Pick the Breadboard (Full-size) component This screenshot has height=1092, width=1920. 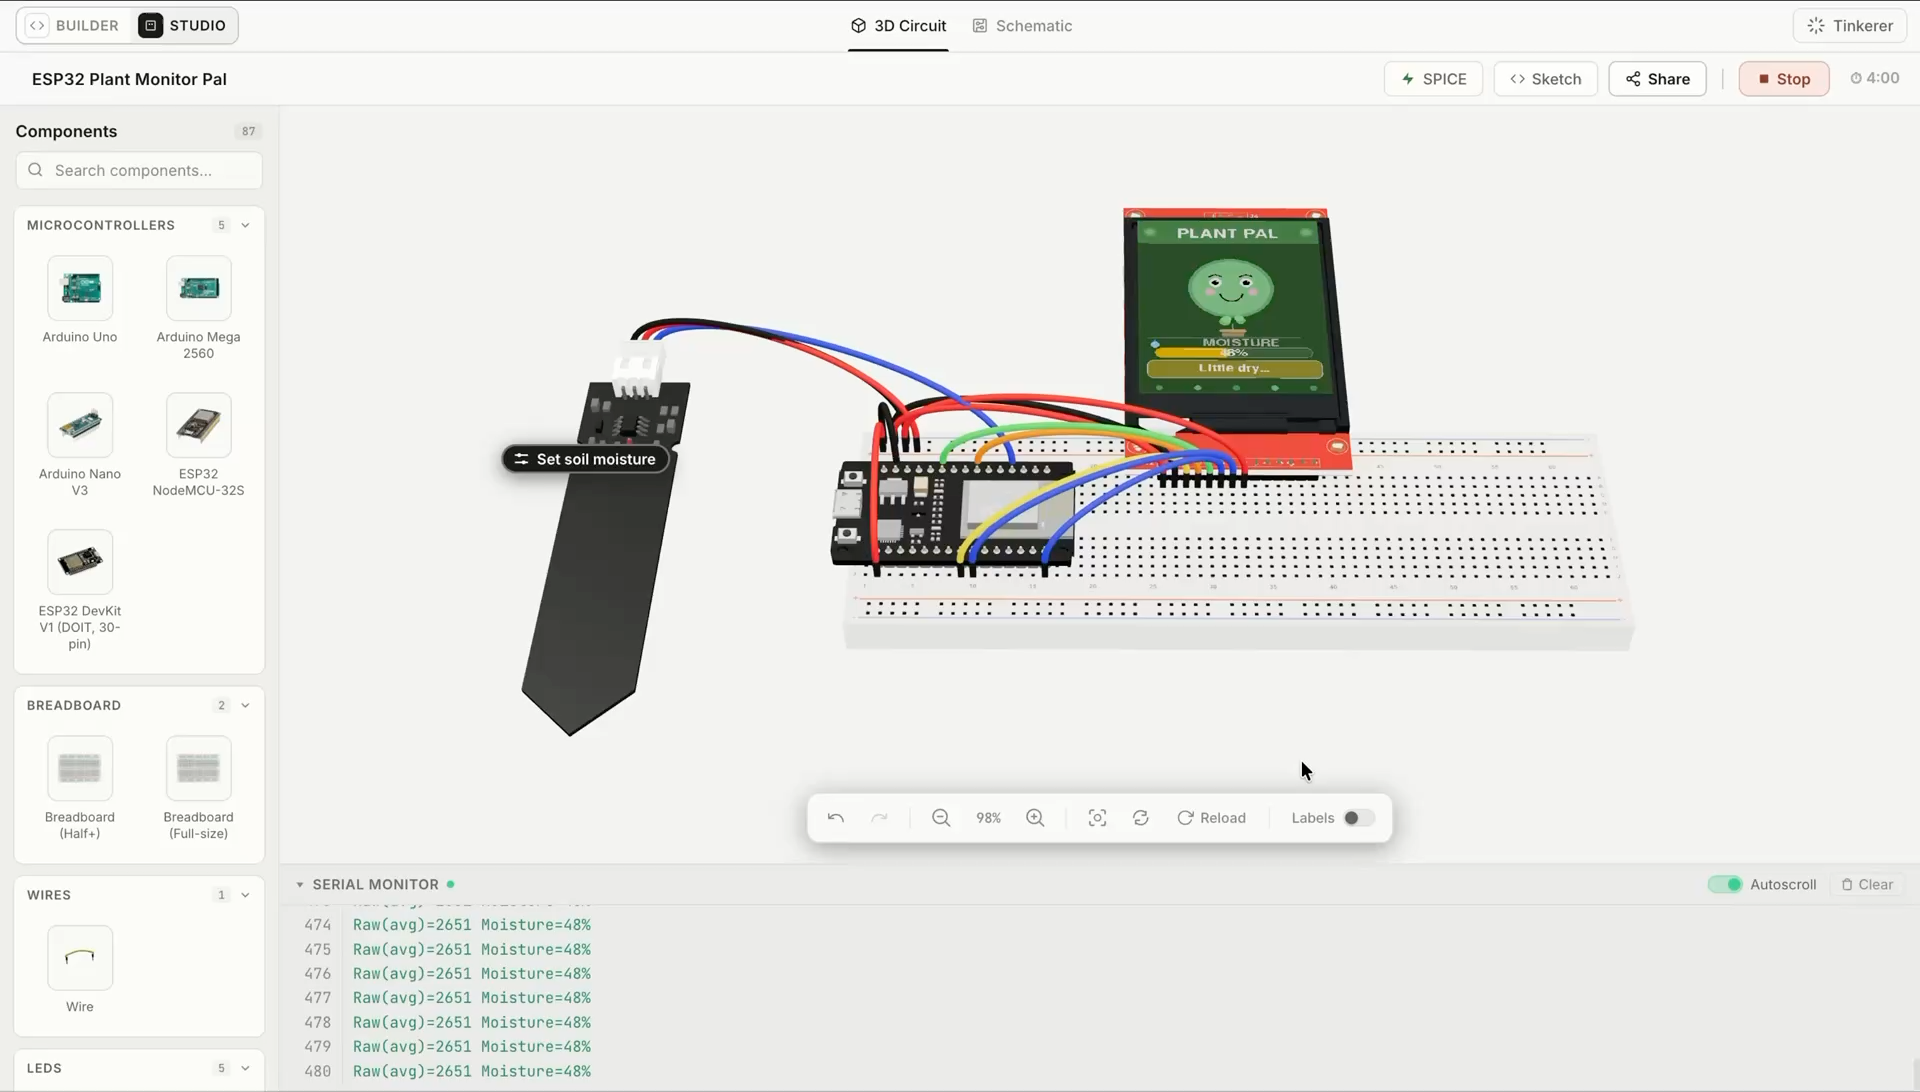198,768
